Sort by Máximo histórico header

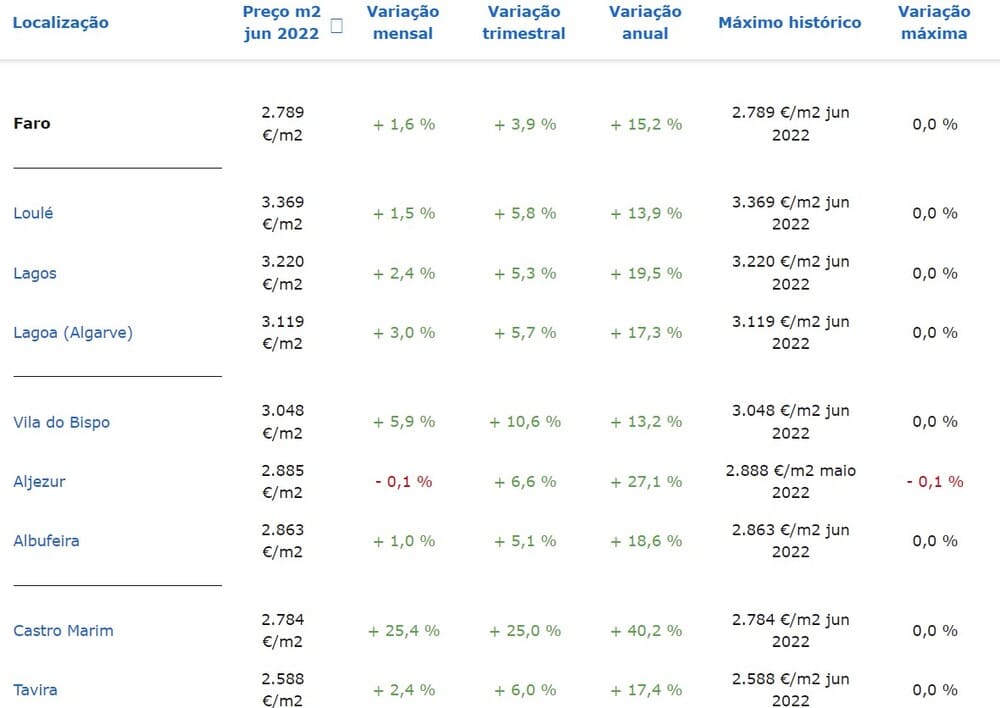[790, 23]
